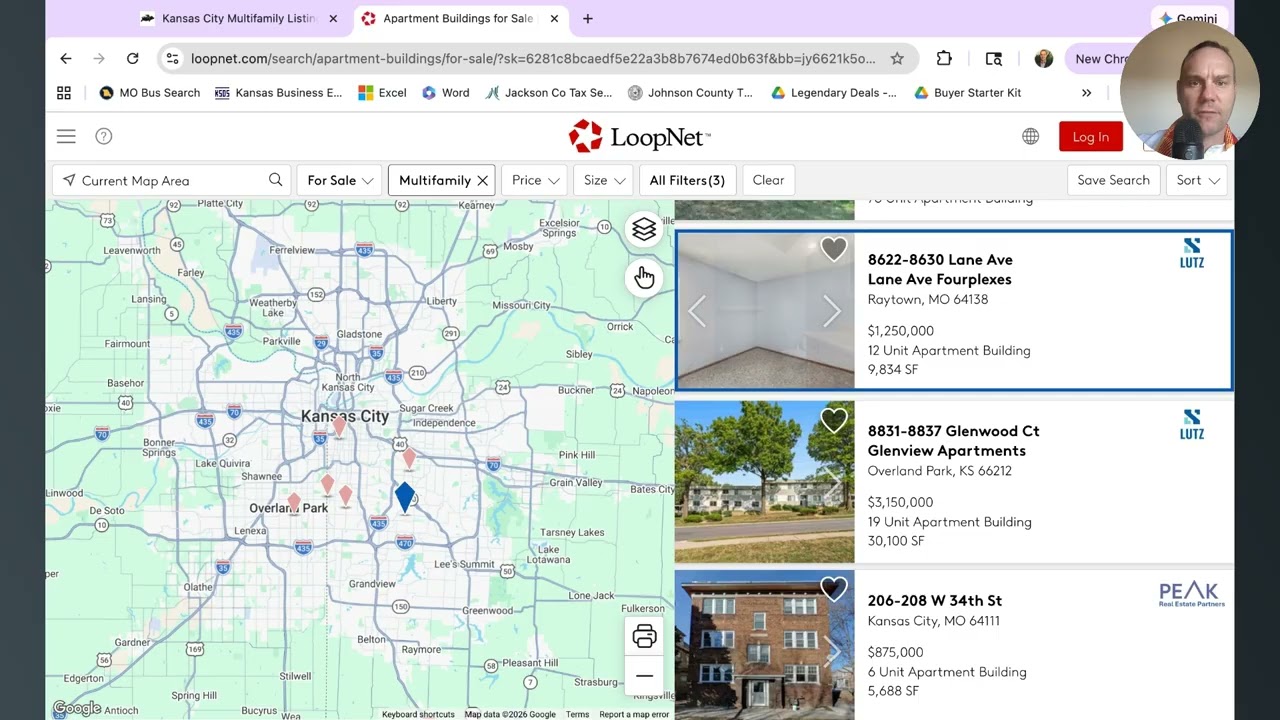1280x720 pixels.
Task: Go back with browser back arrow
Action: click(66, 59)
